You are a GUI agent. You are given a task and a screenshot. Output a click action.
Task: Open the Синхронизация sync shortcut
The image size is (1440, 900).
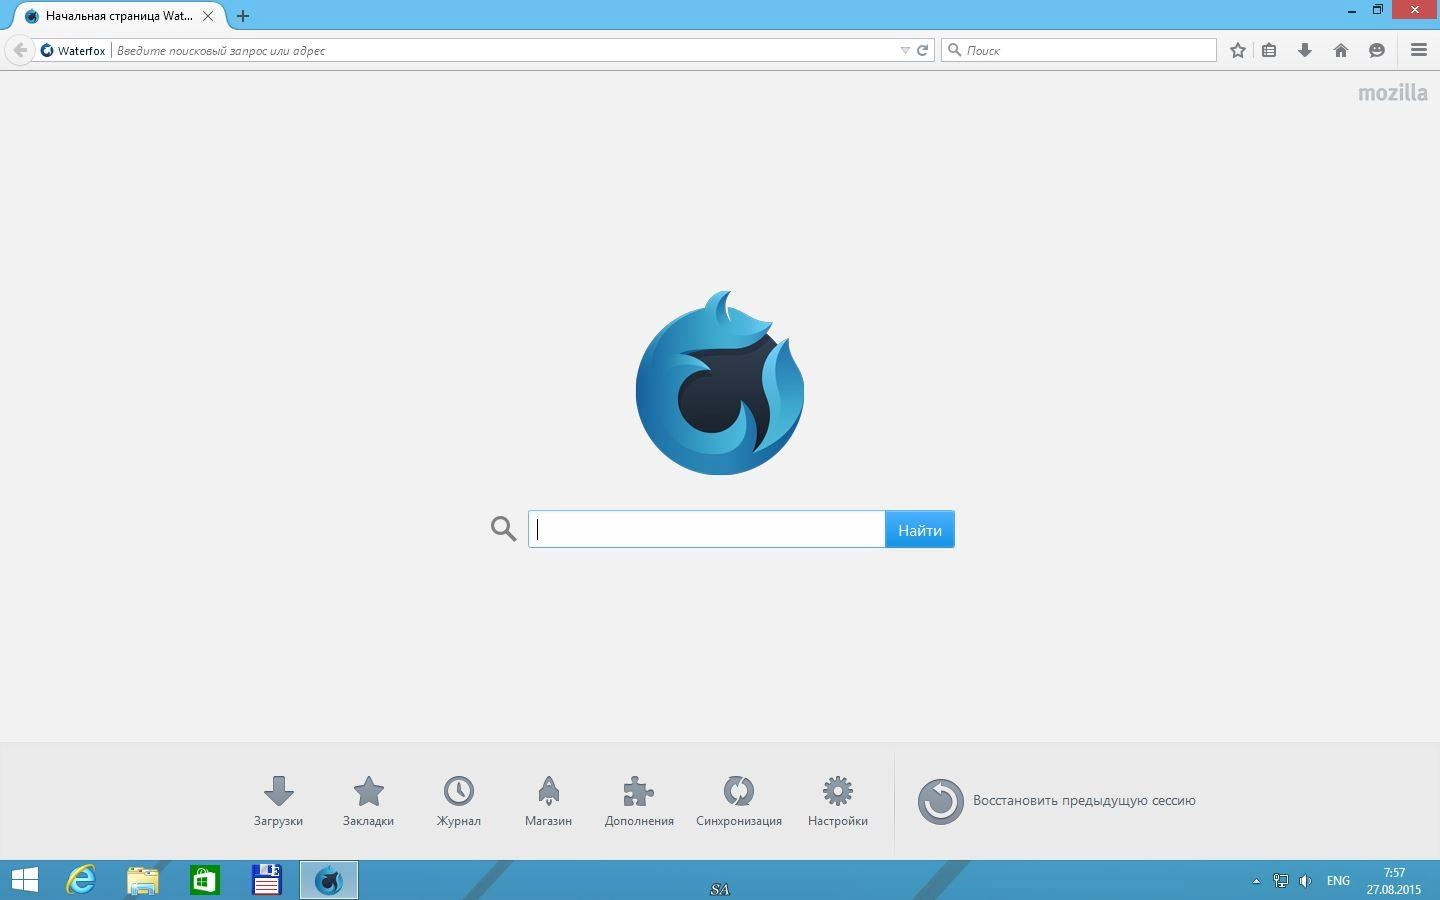click(x=739, y=801)
